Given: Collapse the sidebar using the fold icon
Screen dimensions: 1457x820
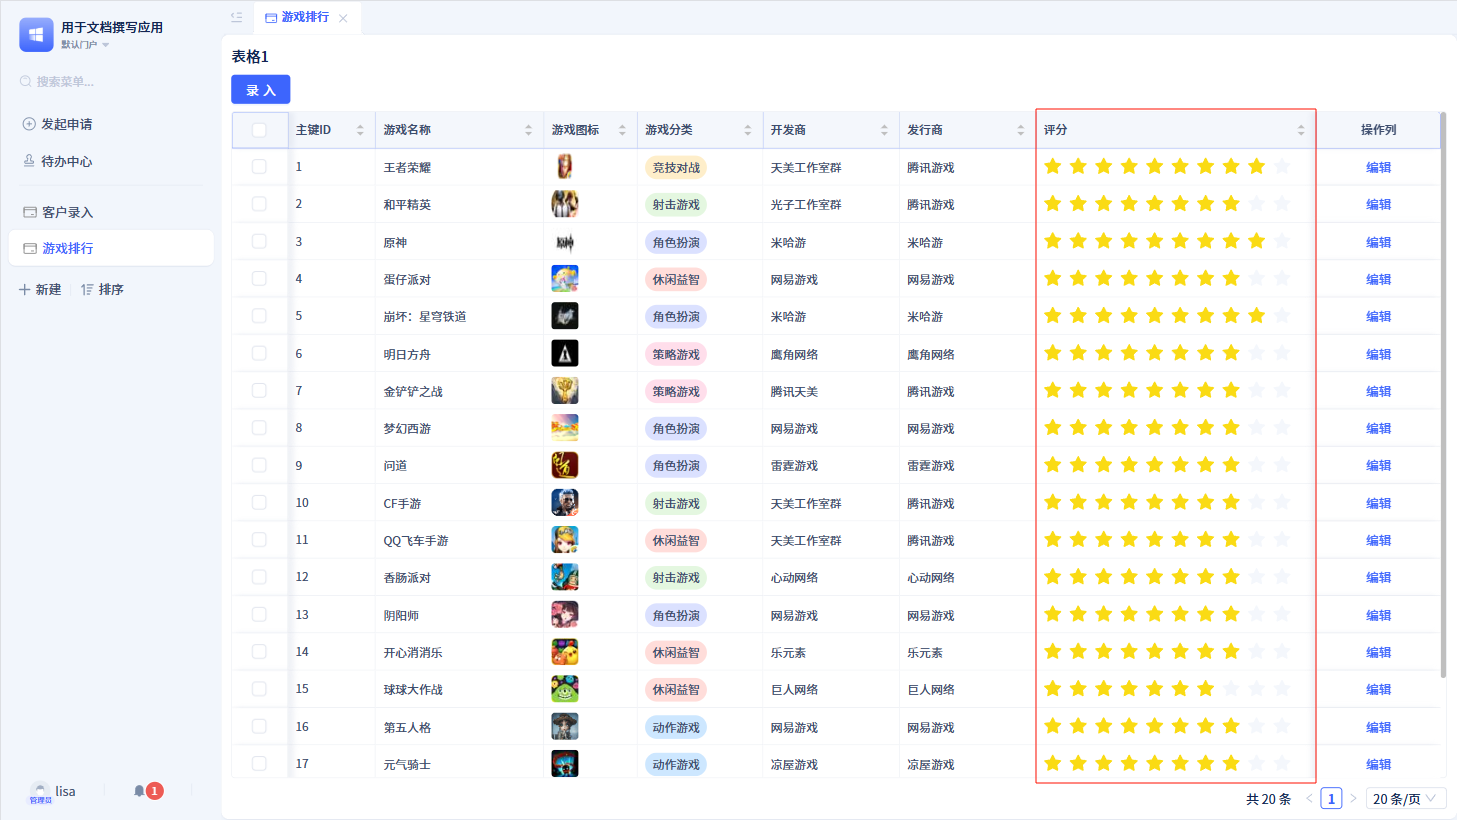Looking at the screenshot, I should coord(236,17).
